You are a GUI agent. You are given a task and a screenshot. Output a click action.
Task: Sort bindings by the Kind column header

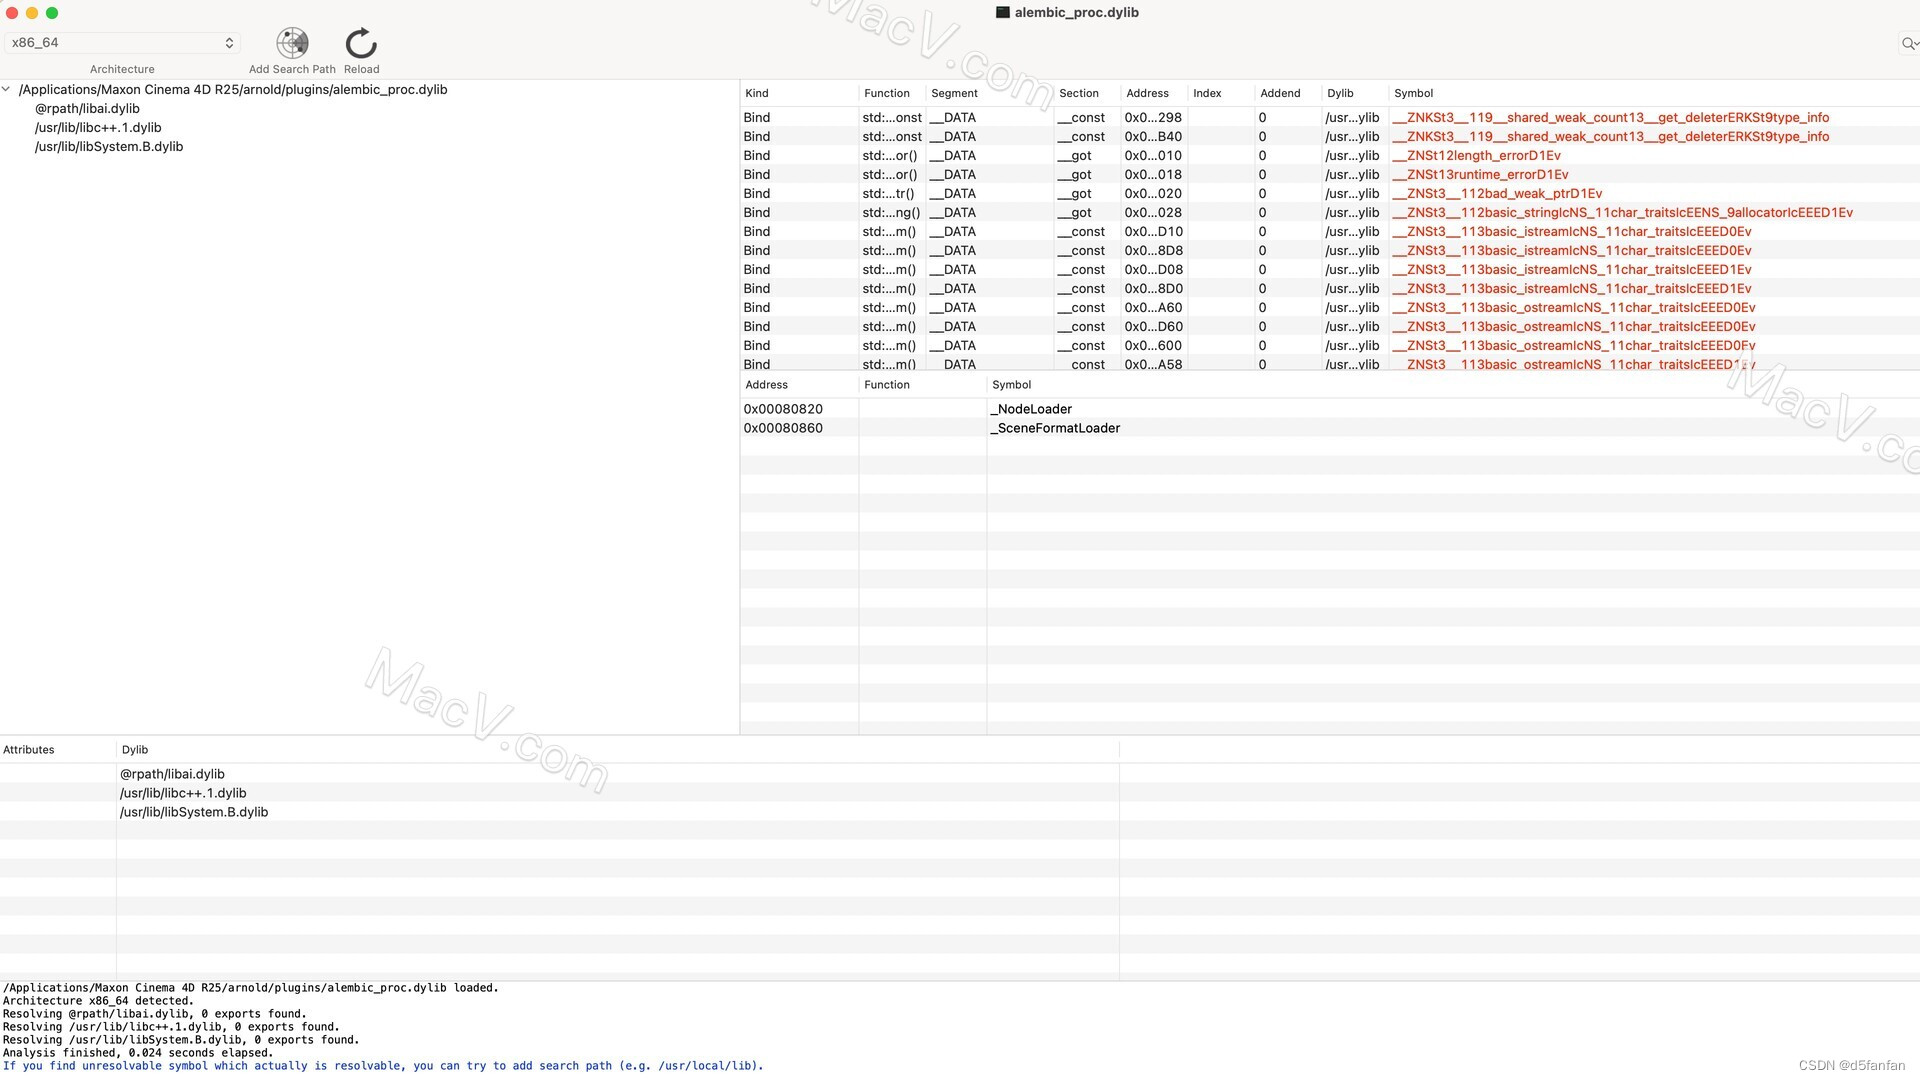coord(757,93)
